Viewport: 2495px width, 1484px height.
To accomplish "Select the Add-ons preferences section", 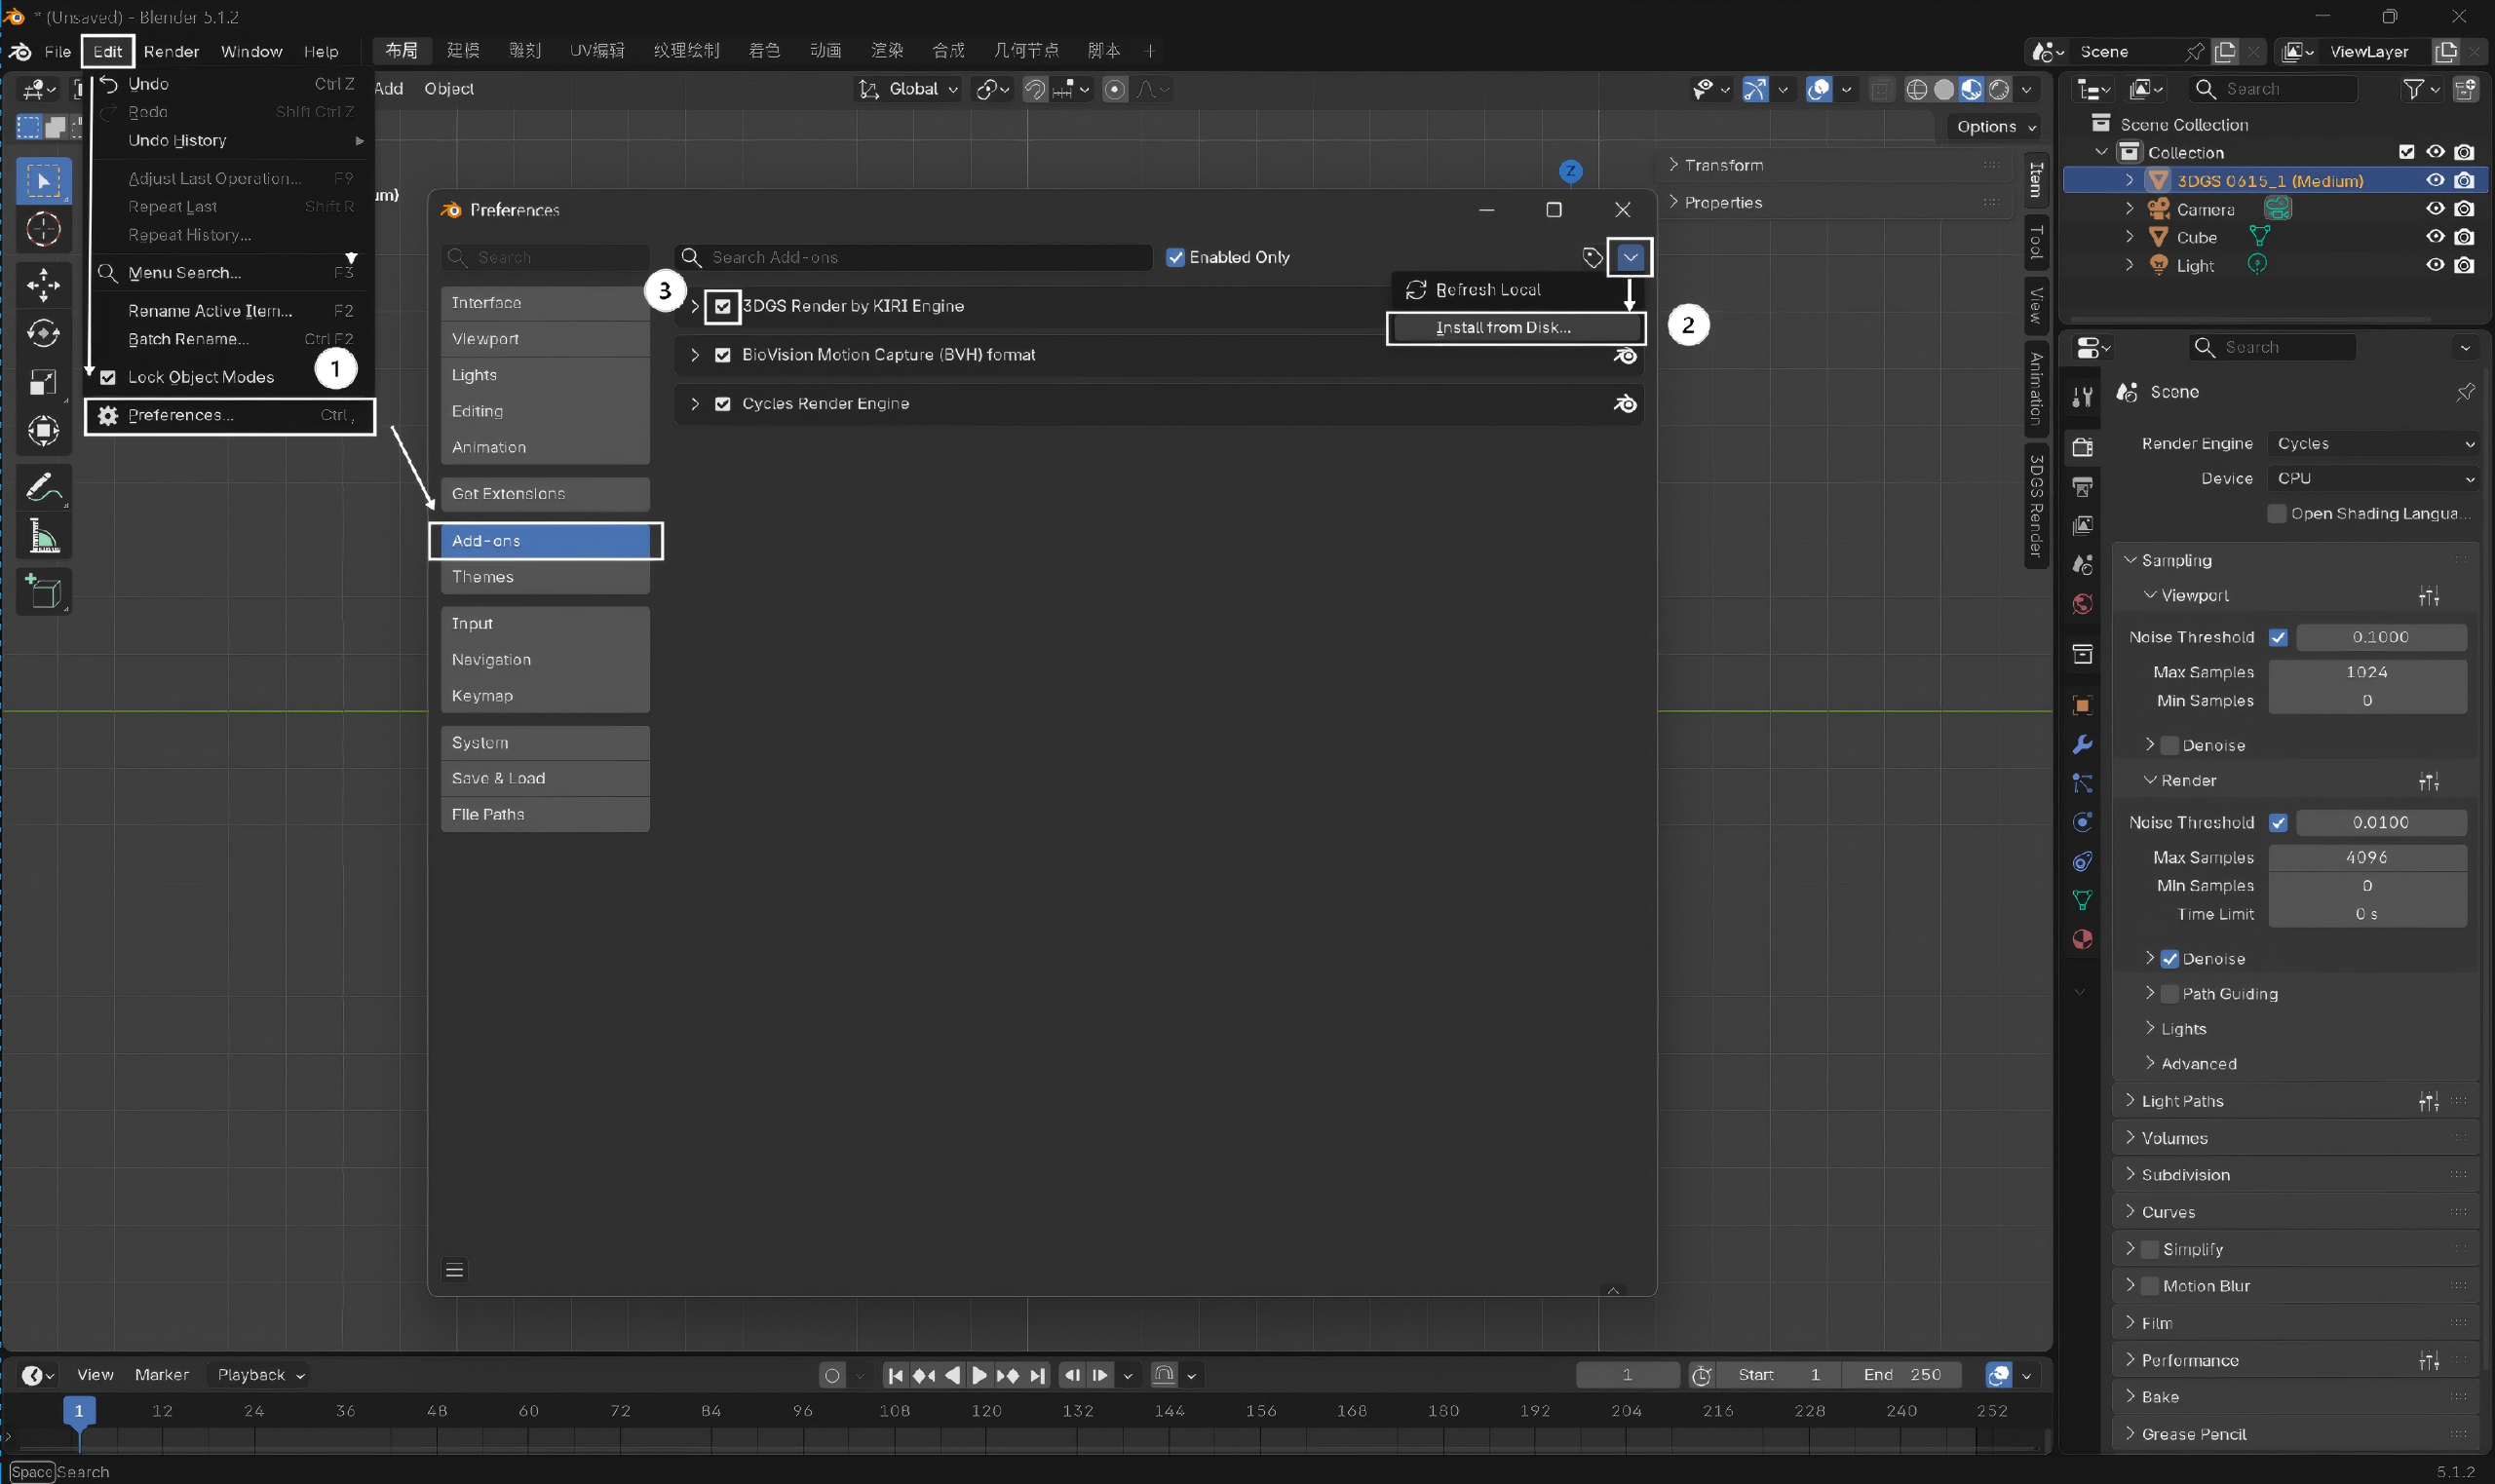I will click(546, 541).
